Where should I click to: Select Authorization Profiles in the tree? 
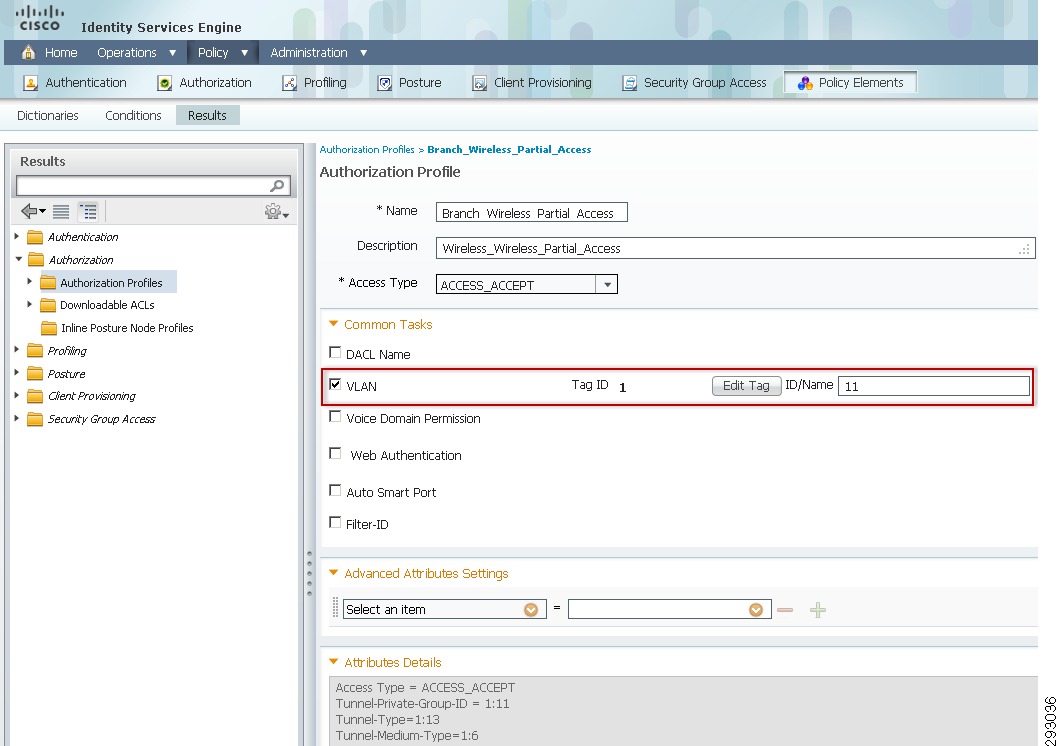point(111,283)
